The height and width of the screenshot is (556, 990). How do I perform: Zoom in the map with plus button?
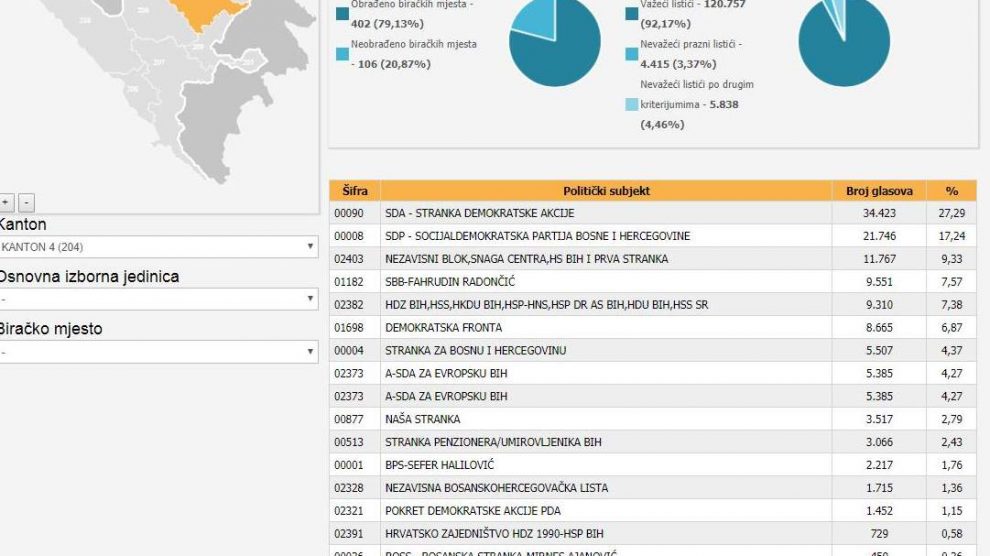coord(6,203)
